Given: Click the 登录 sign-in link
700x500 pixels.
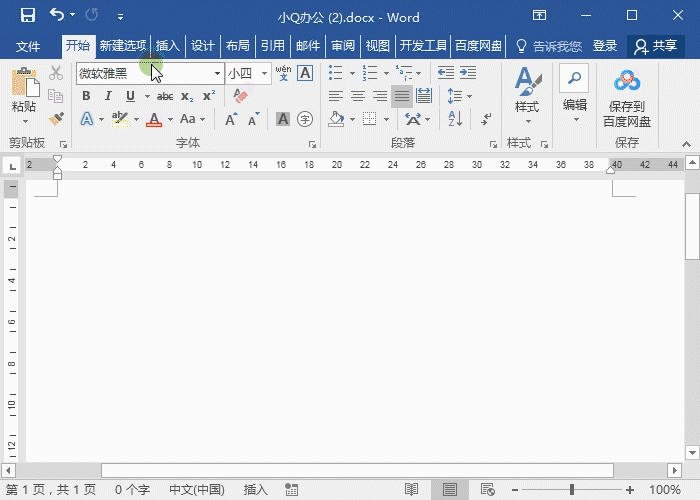Looking at the screenshot, I should click(x=605, y=46).
